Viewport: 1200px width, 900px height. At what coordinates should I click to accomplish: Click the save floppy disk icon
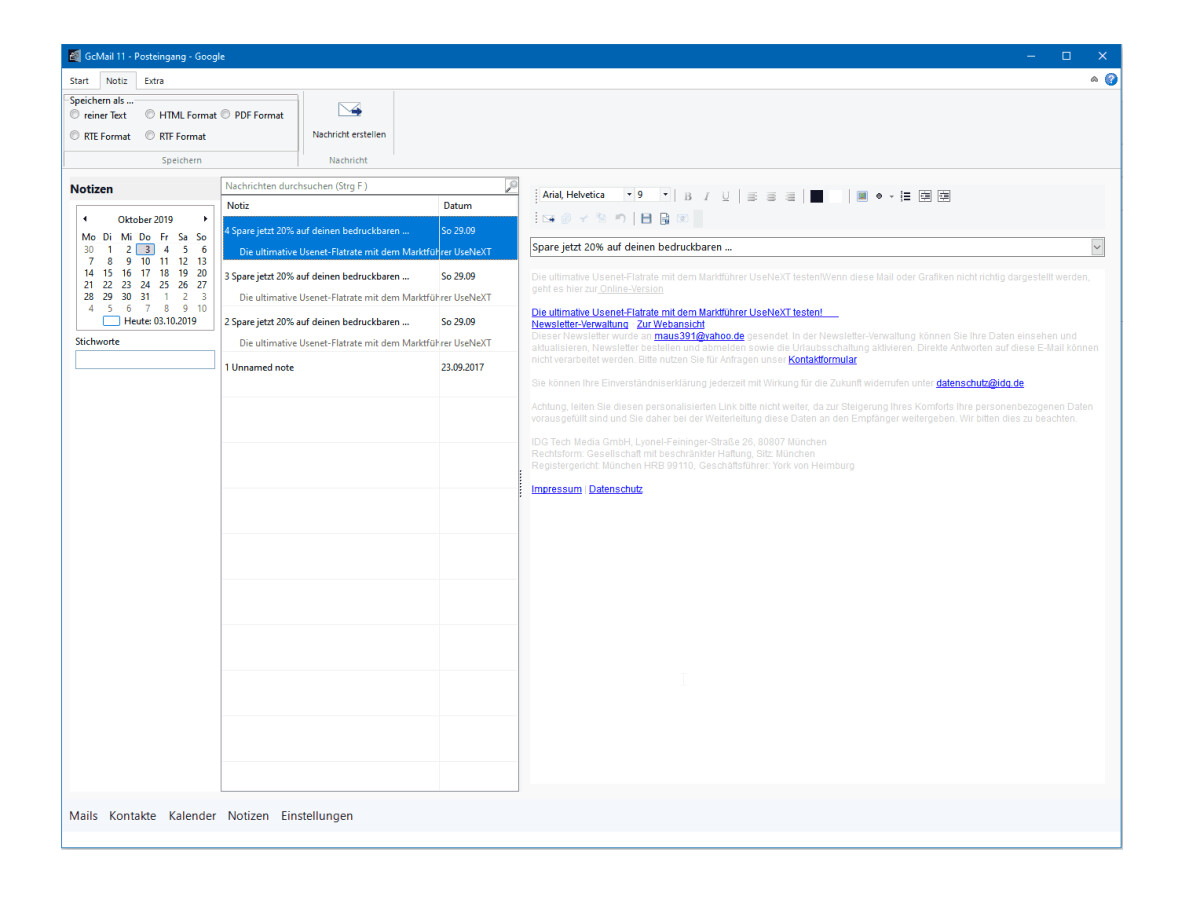(646, 218)
